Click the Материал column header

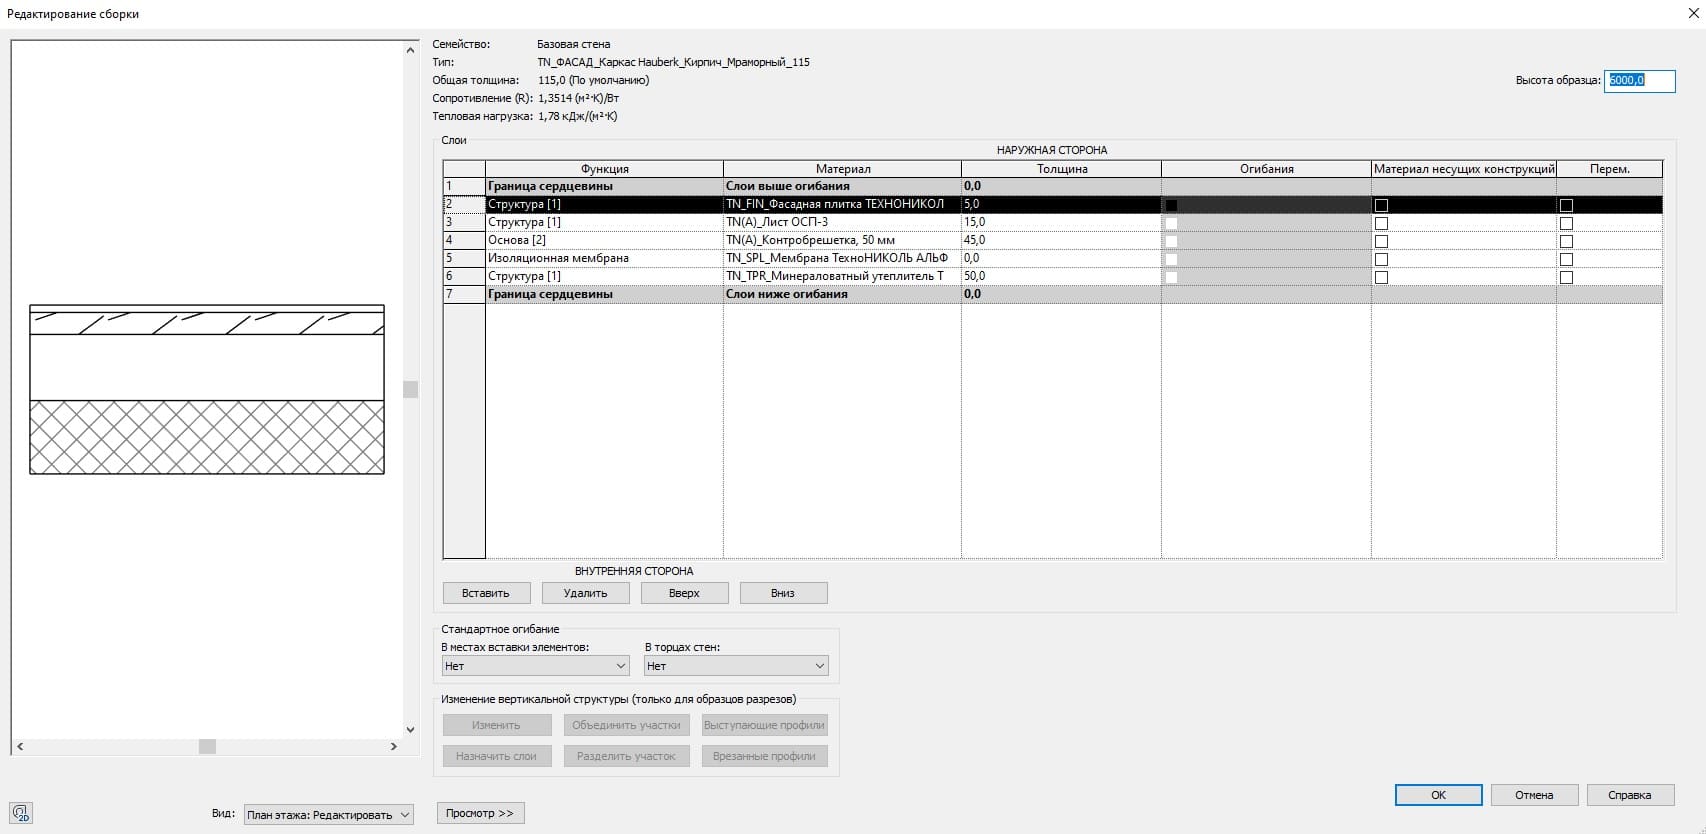point(842,169)
